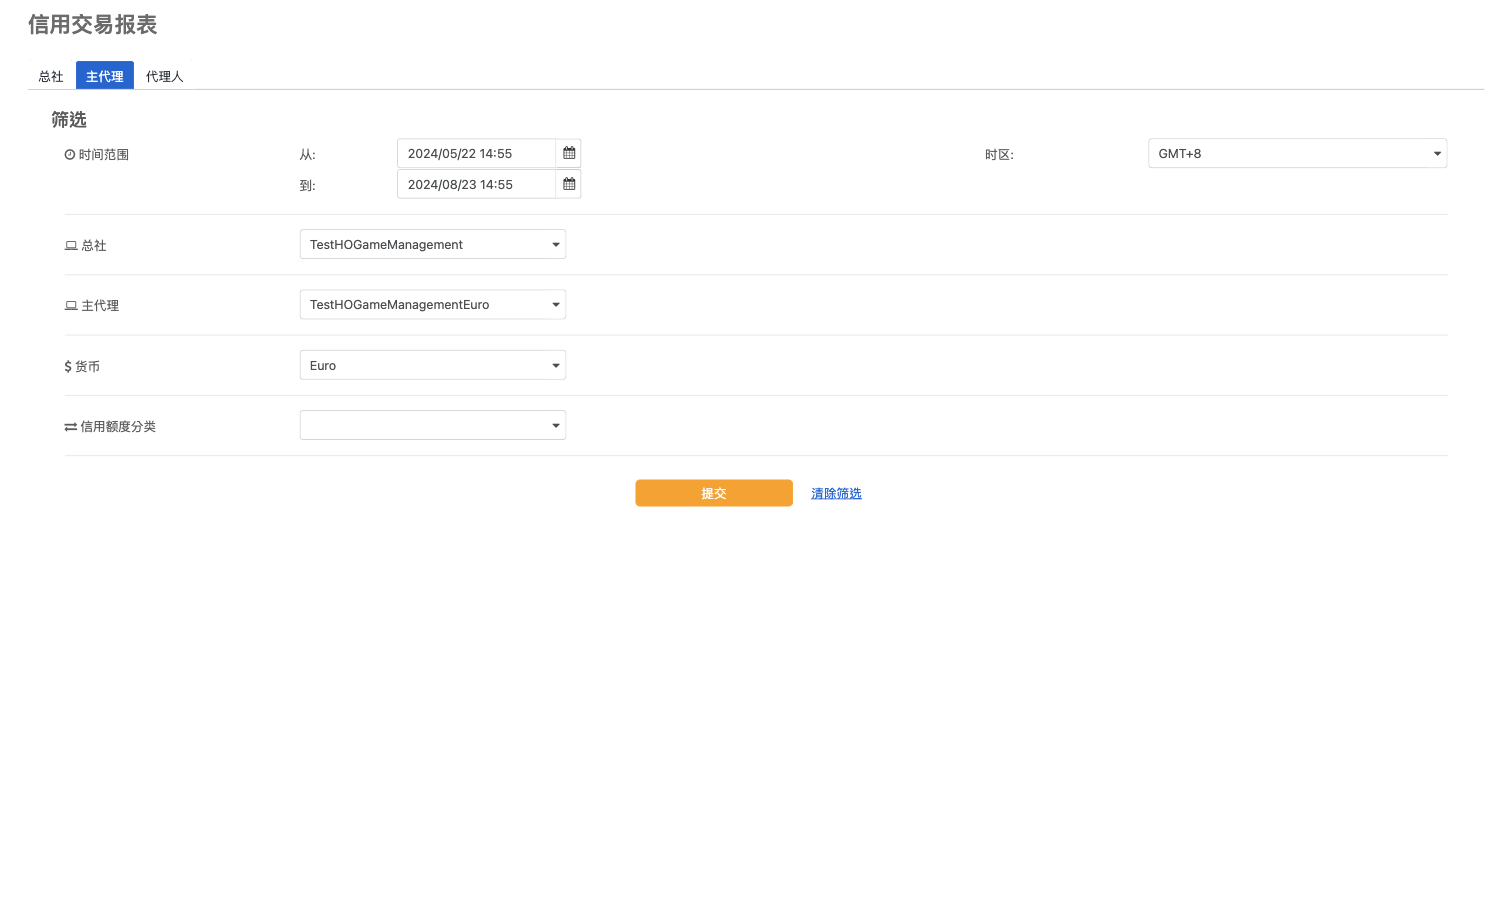This screenshot has height=901, width=1502.
Task: Expand the Euro currency dropdown
Action: [432, 365]
